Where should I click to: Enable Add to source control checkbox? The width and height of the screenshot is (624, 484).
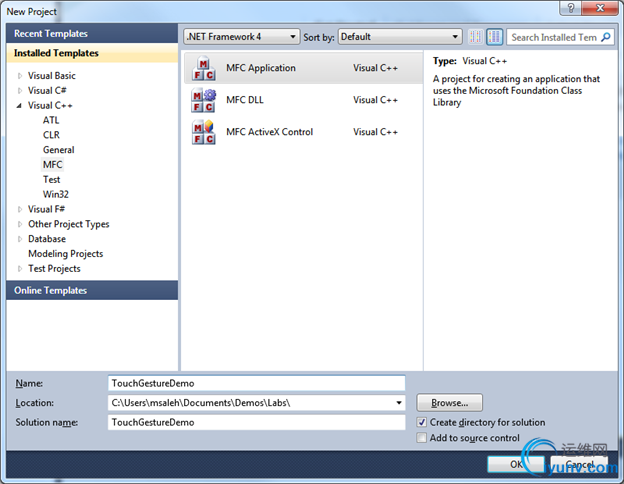[x=421, y=438]
